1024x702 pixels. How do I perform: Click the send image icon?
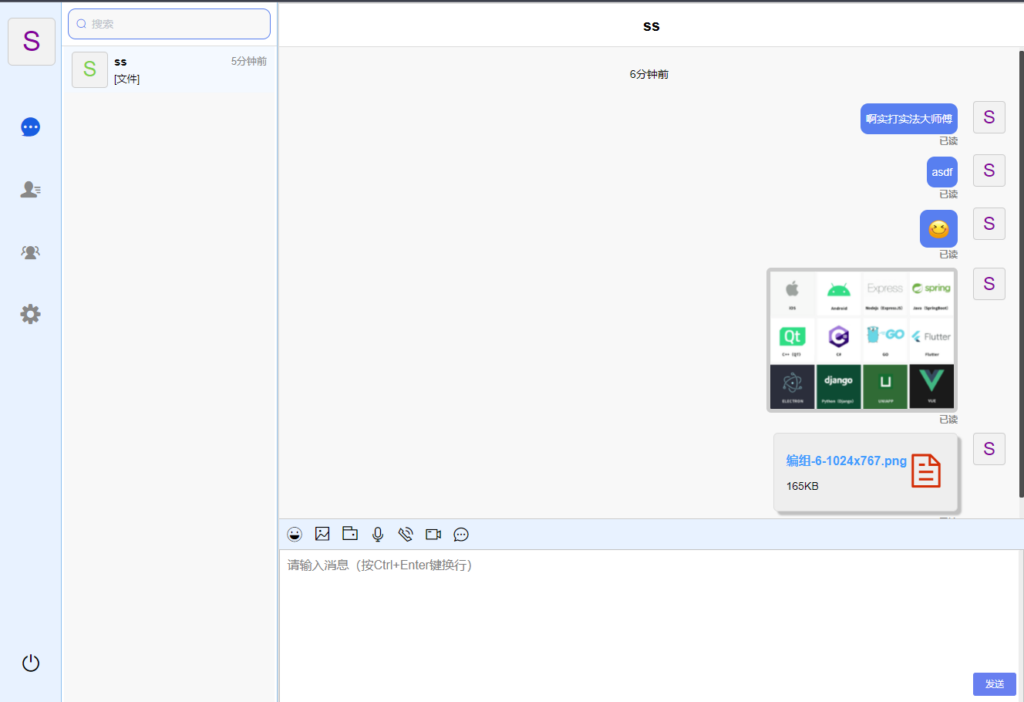click(x=322, y=534)
